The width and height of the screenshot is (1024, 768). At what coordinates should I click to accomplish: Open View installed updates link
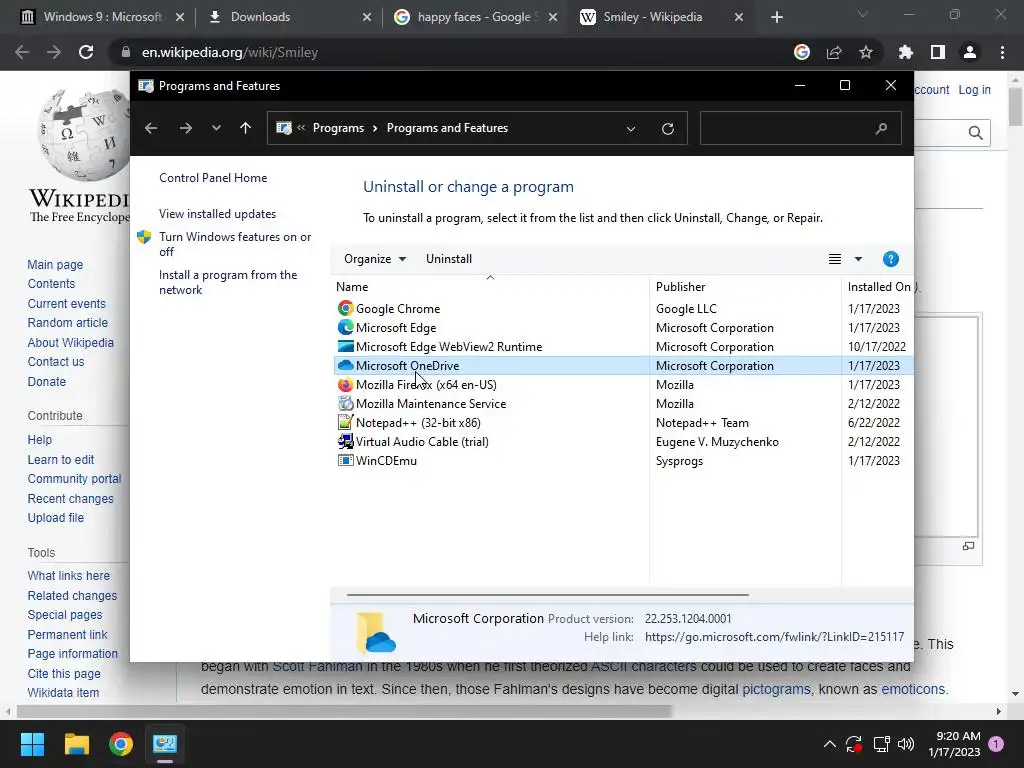[217, 214]
